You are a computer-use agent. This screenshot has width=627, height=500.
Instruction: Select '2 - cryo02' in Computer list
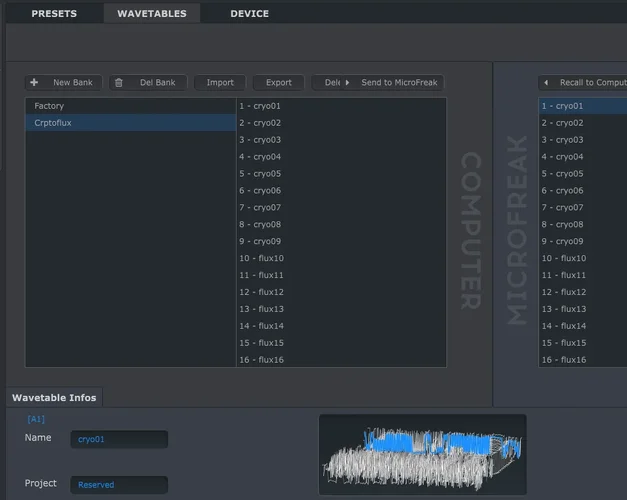click(x=341, y=123)
